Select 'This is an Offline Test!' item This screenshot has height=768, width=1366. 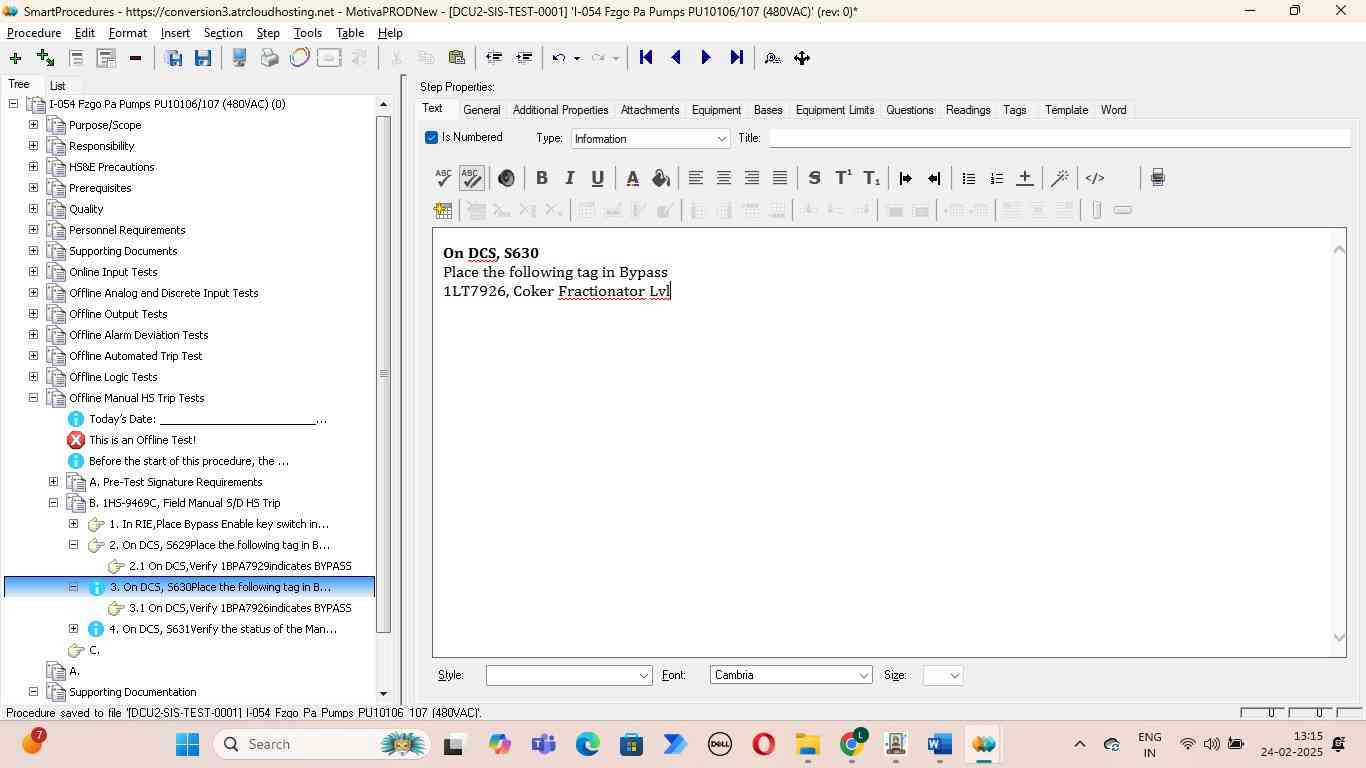(x=142, y=440)
